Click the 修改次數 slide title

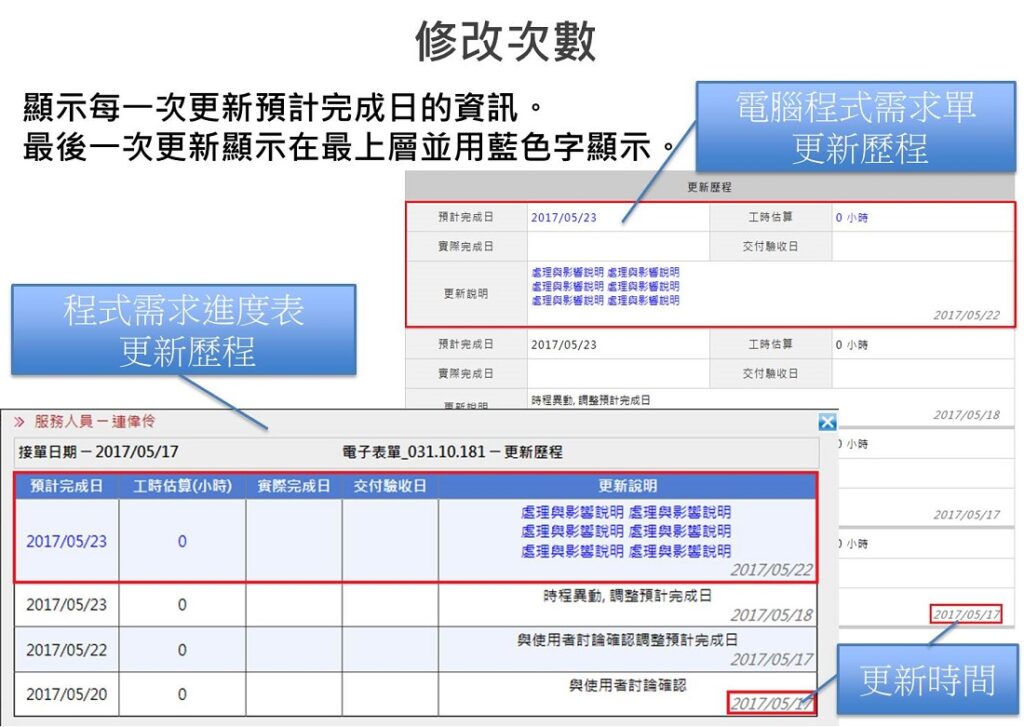point(506,42)
